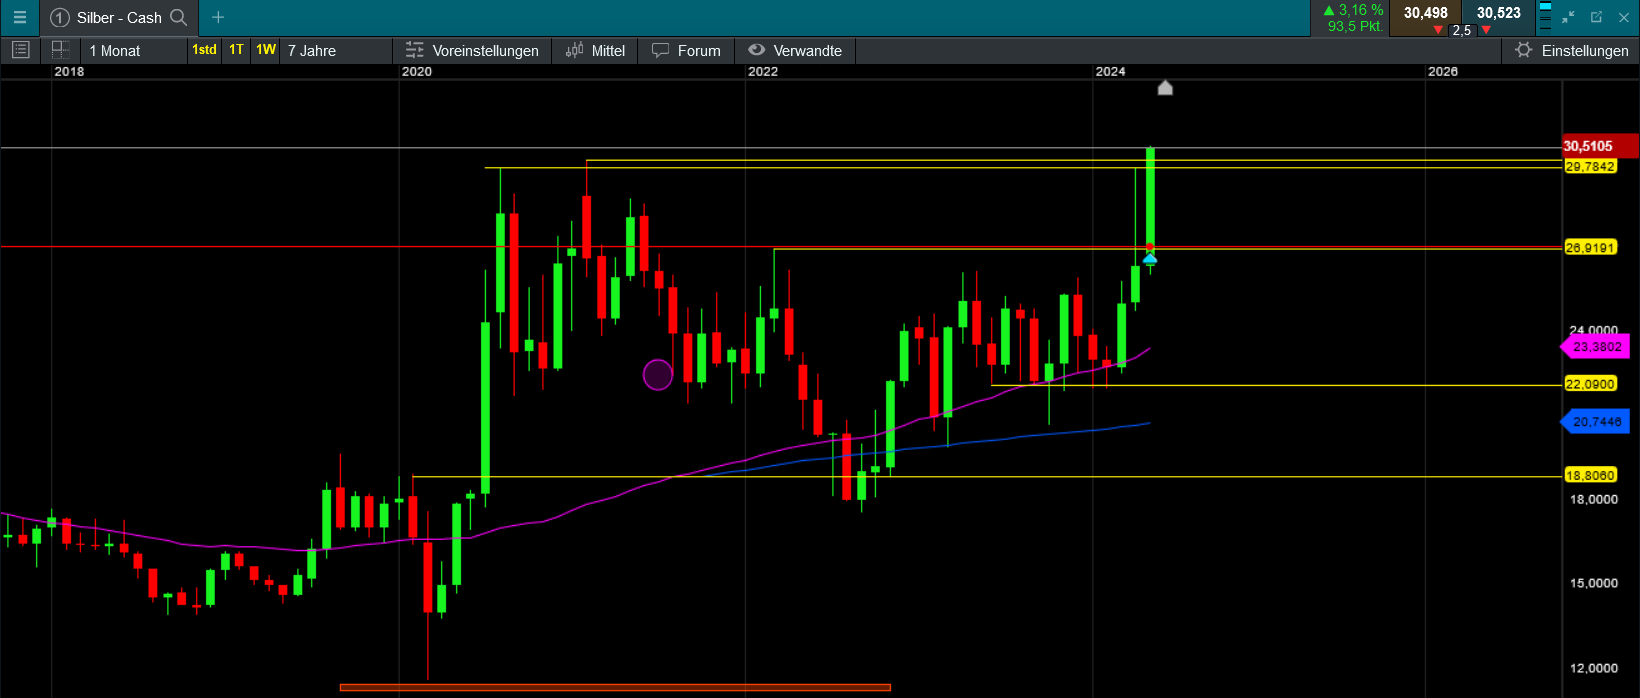Viewport: 1640px width, 698px height.
Task: Select the 22,0900 horizontal line label
Action: (x=1590, y=384)
